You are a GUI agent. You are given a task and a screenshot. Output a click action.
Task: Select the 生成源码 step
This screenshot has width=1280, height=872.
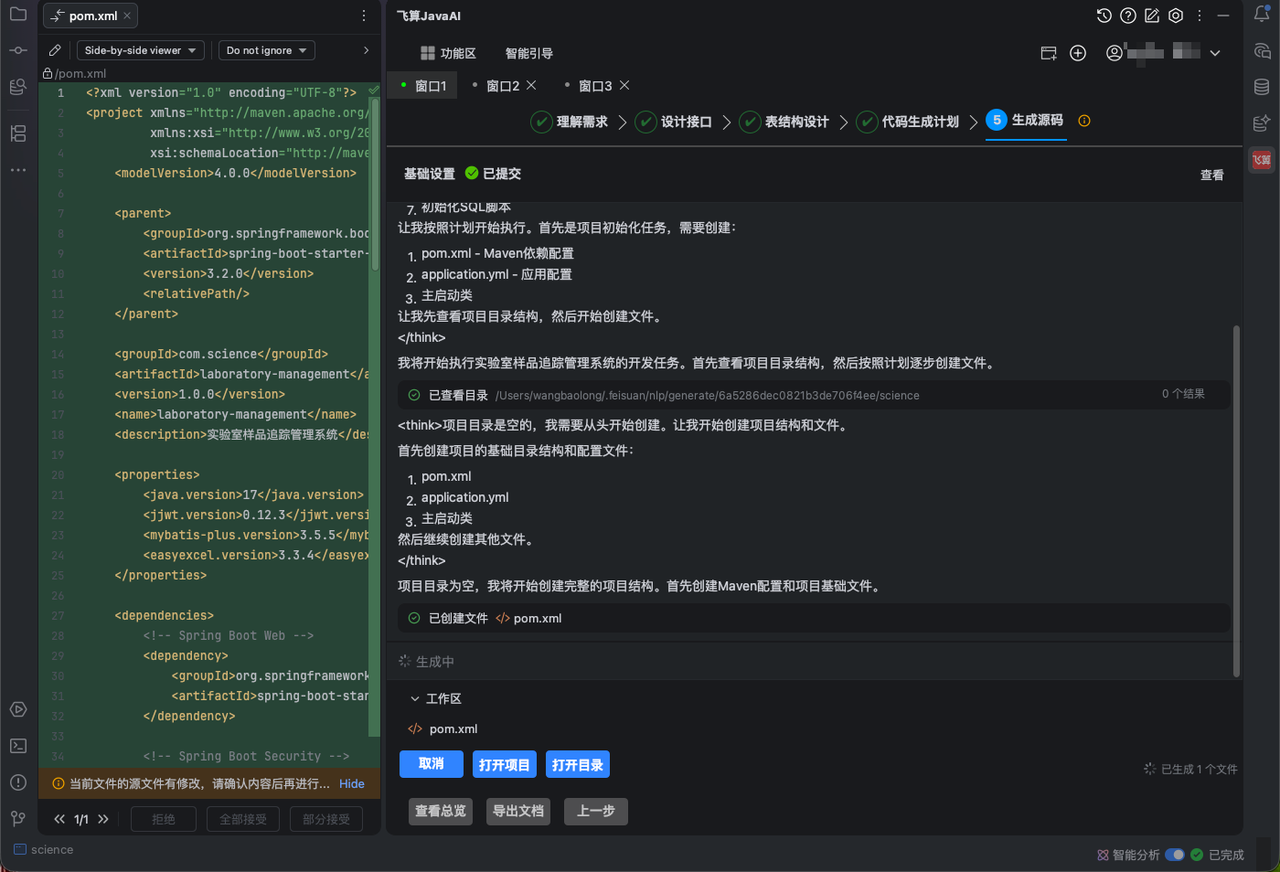[x=1025, y=121]
